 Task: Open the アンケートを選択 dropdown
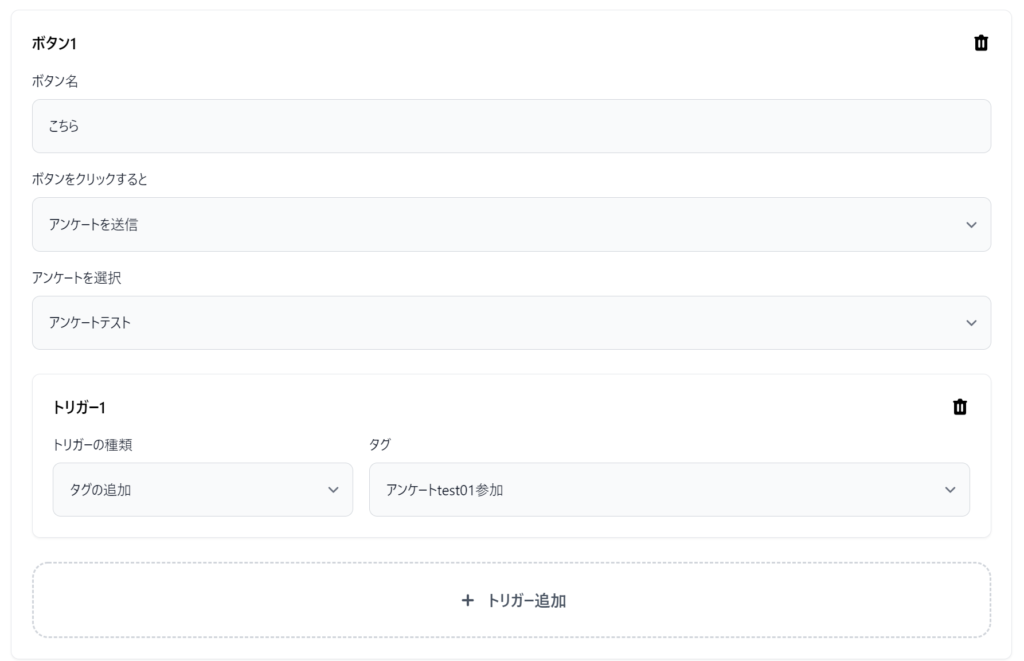(x=511, y=323)
